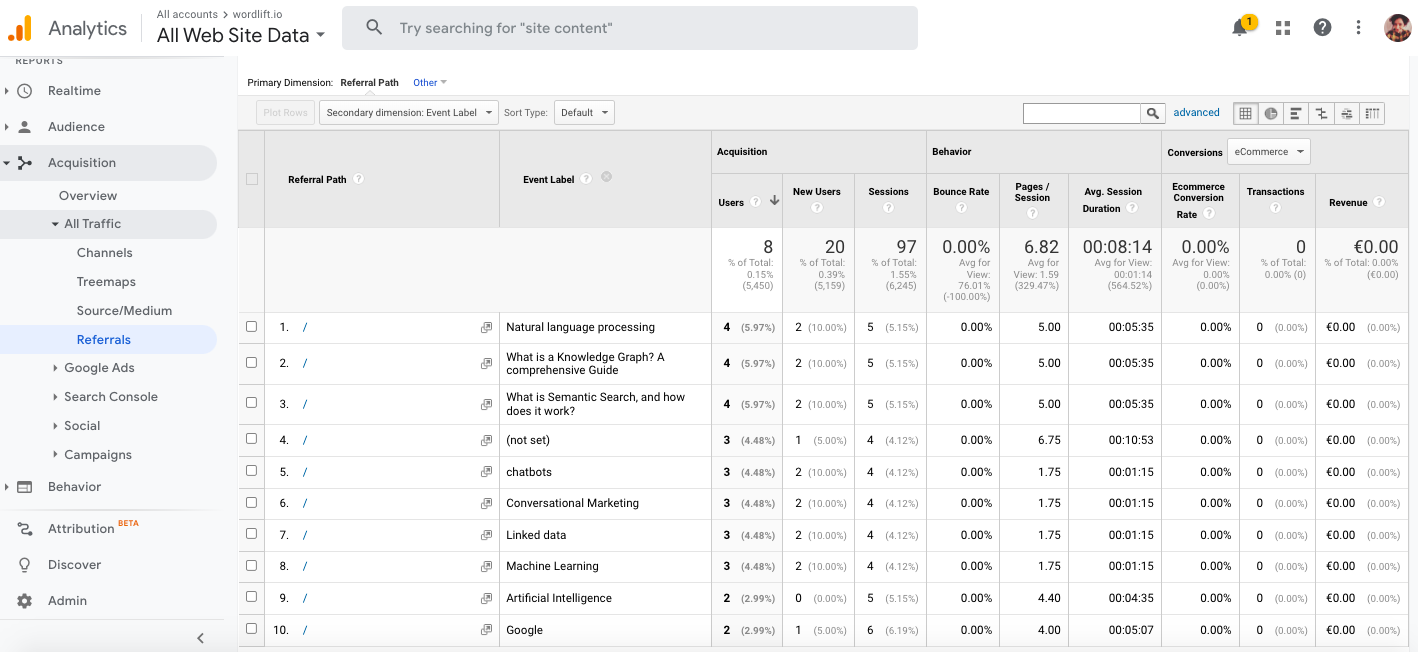
Task: Open the Sort Type Default dropdown
Action: pos(584,113)
